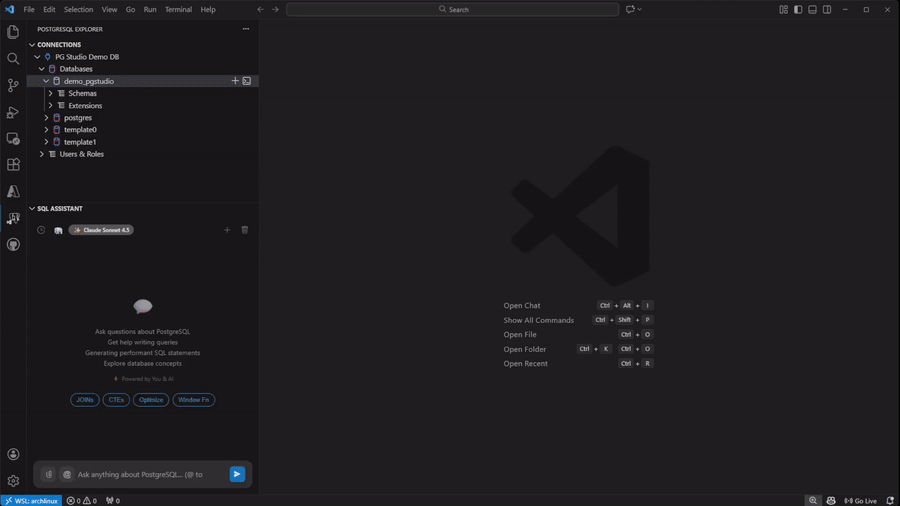900x506 pixels.
Task: Open the Run and Debug view
Action: point(13,112)
